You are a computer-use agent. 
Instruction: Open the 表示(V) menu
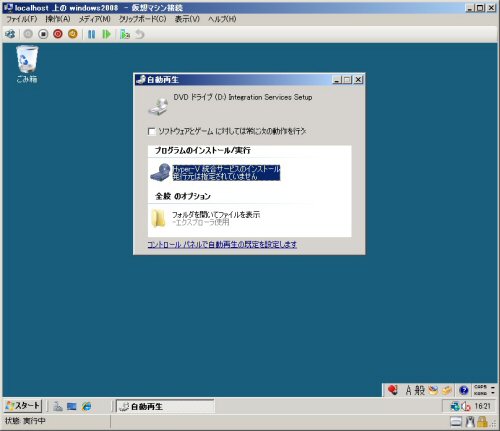coord(187,19)
